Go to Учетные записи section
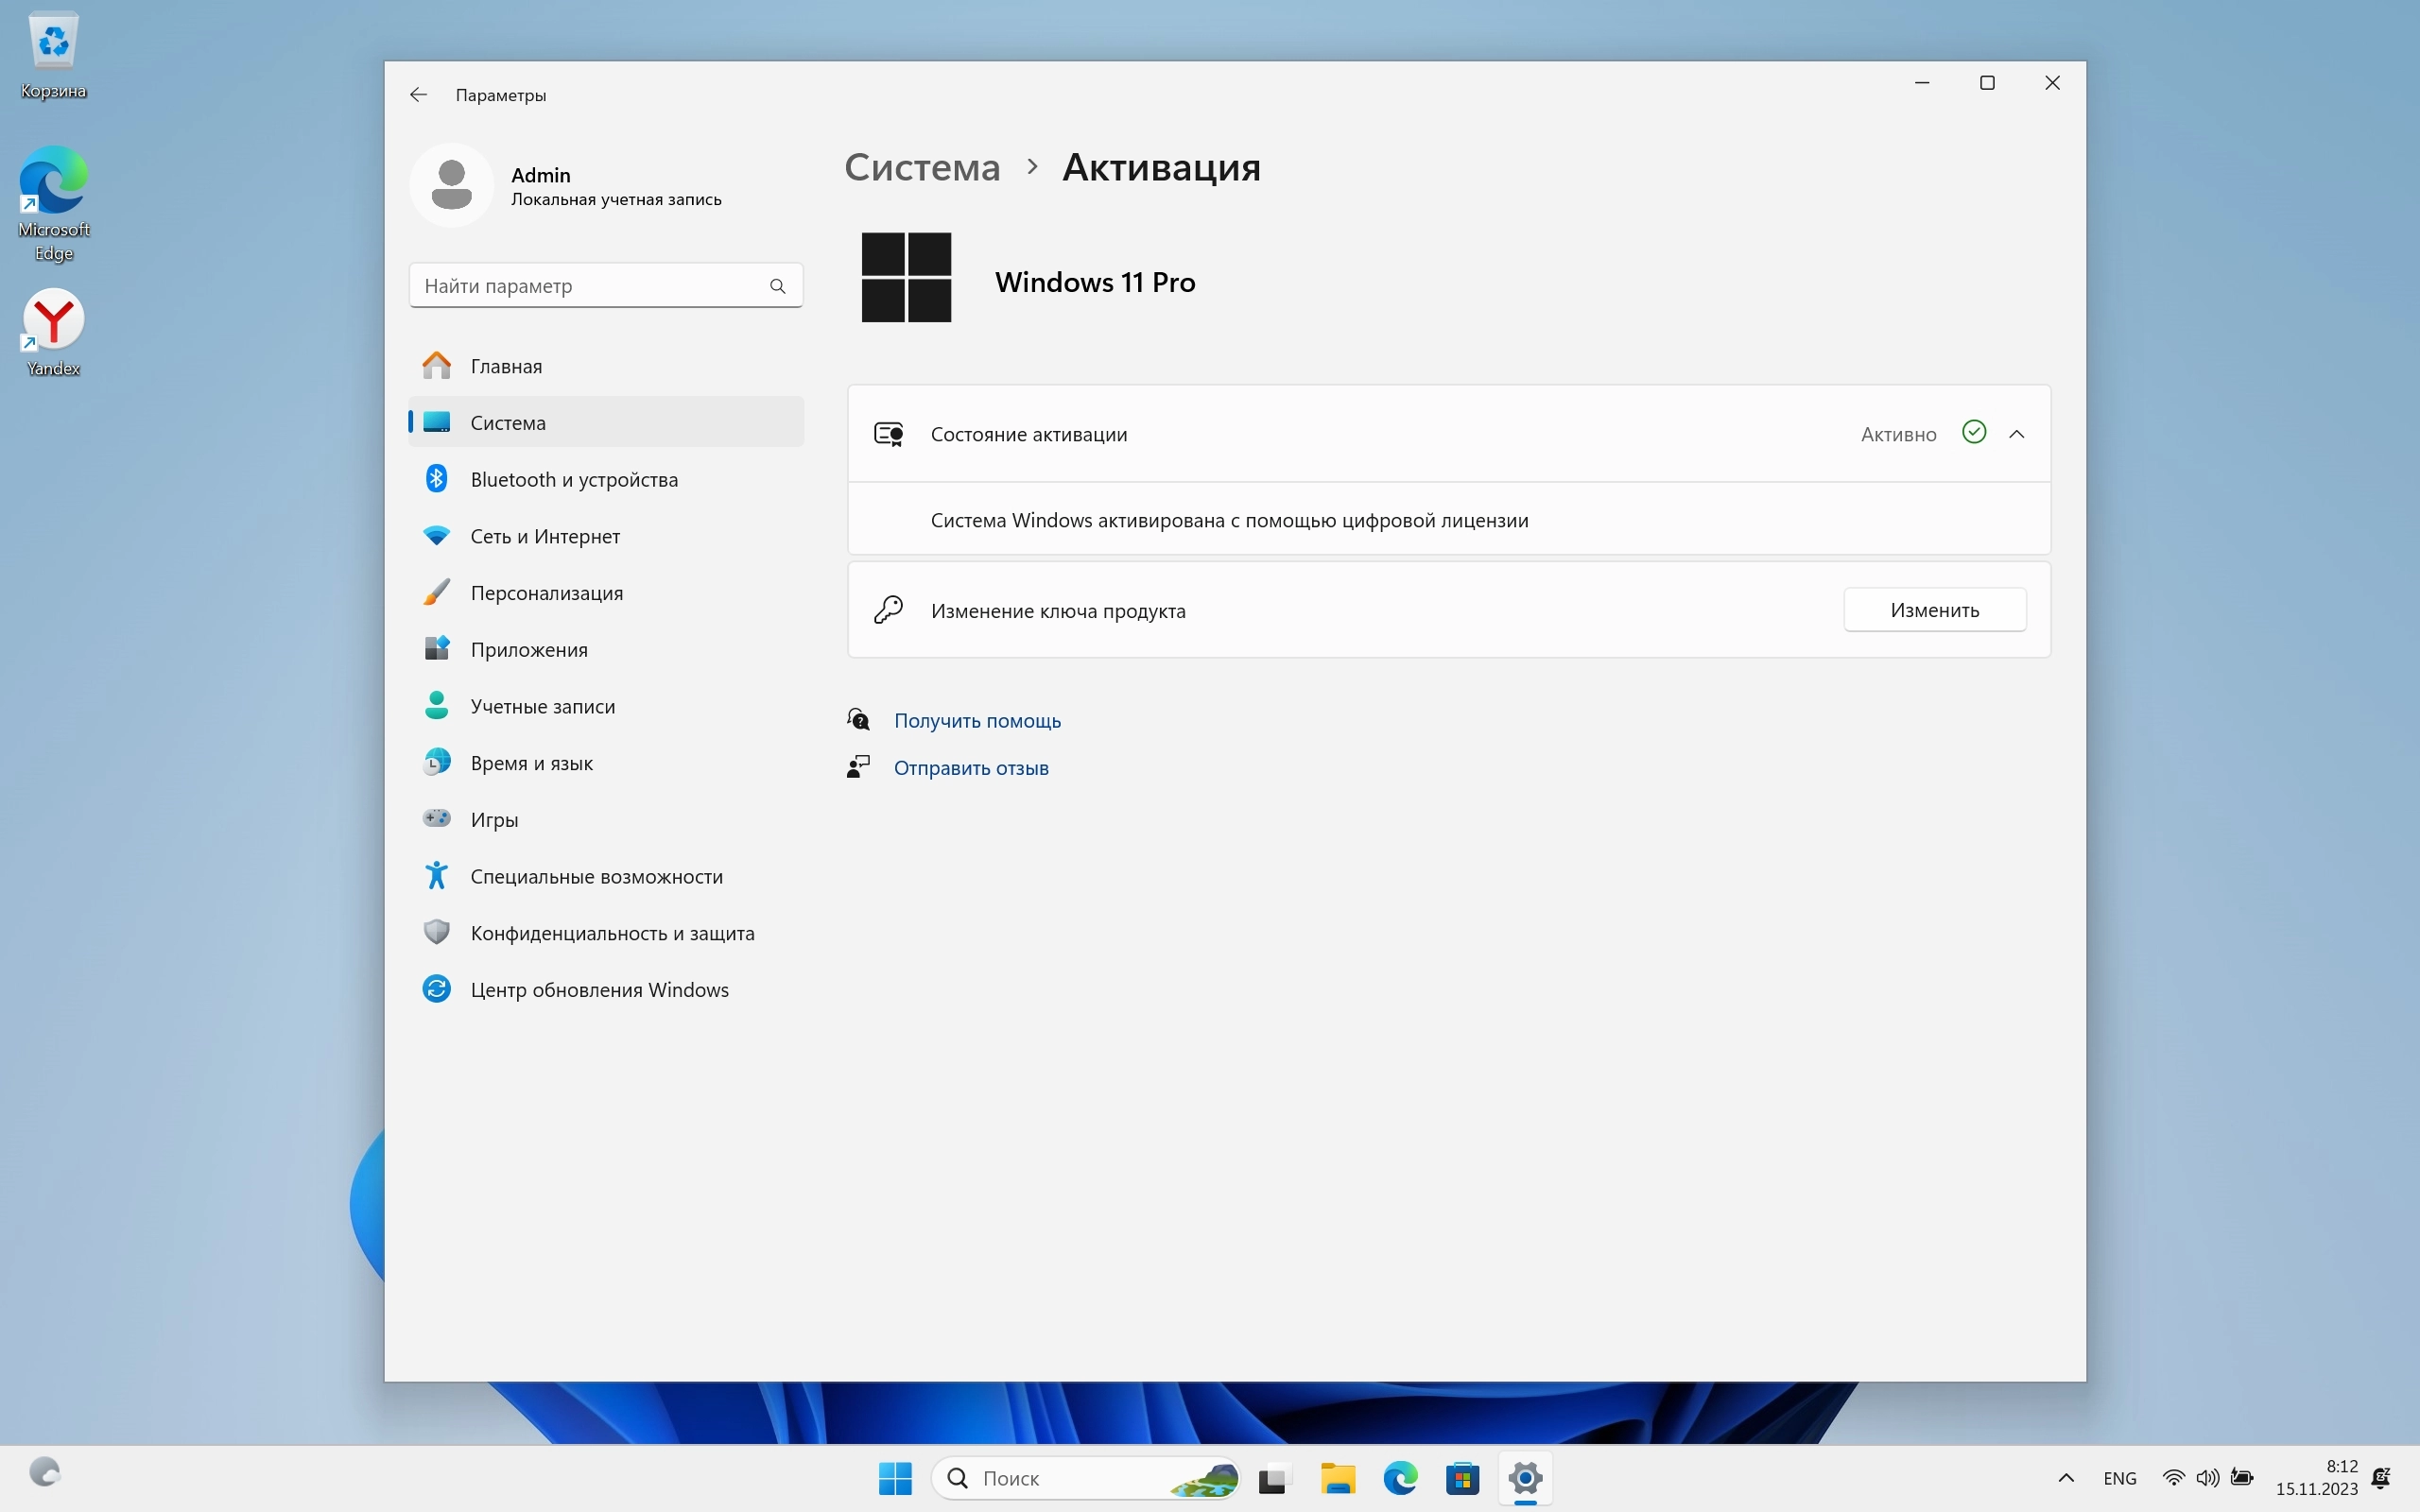The height and width of the screenshot is (1512, 2420). [x=542, y=706]
